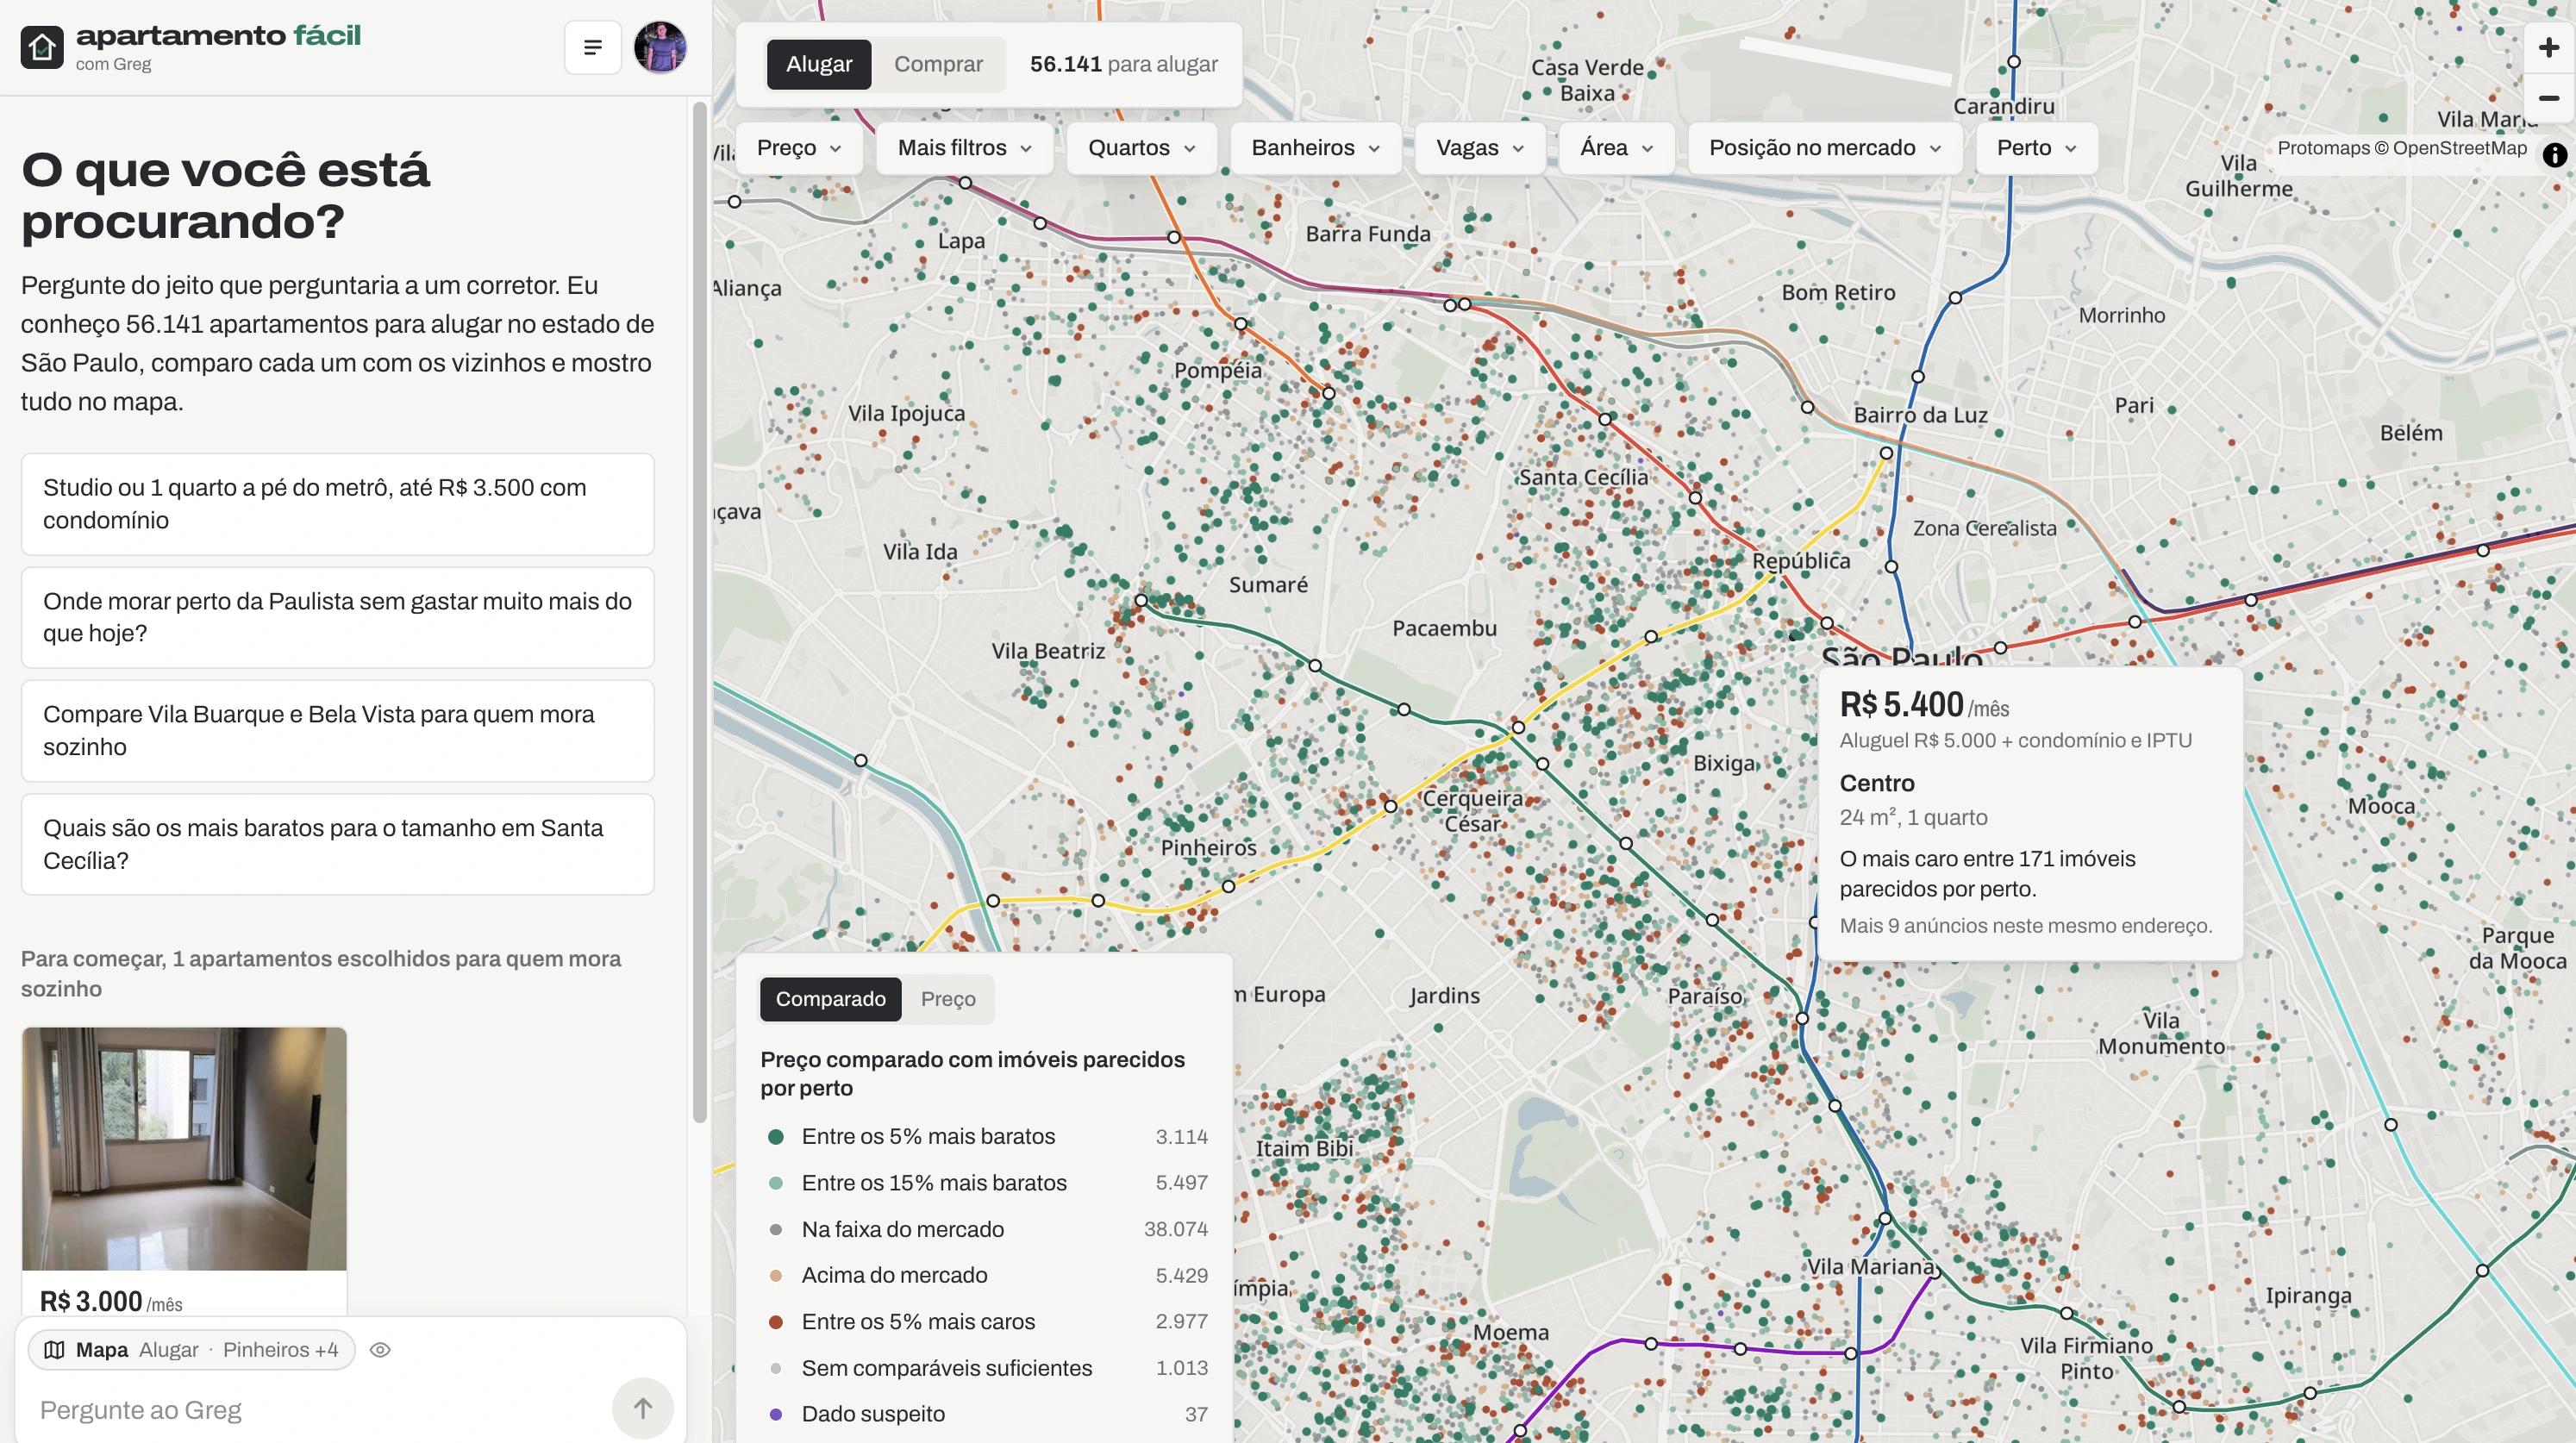Open the Banheiros filter dropdown
This screenshot has width=2576, height=1443.
coord(1314,148)
